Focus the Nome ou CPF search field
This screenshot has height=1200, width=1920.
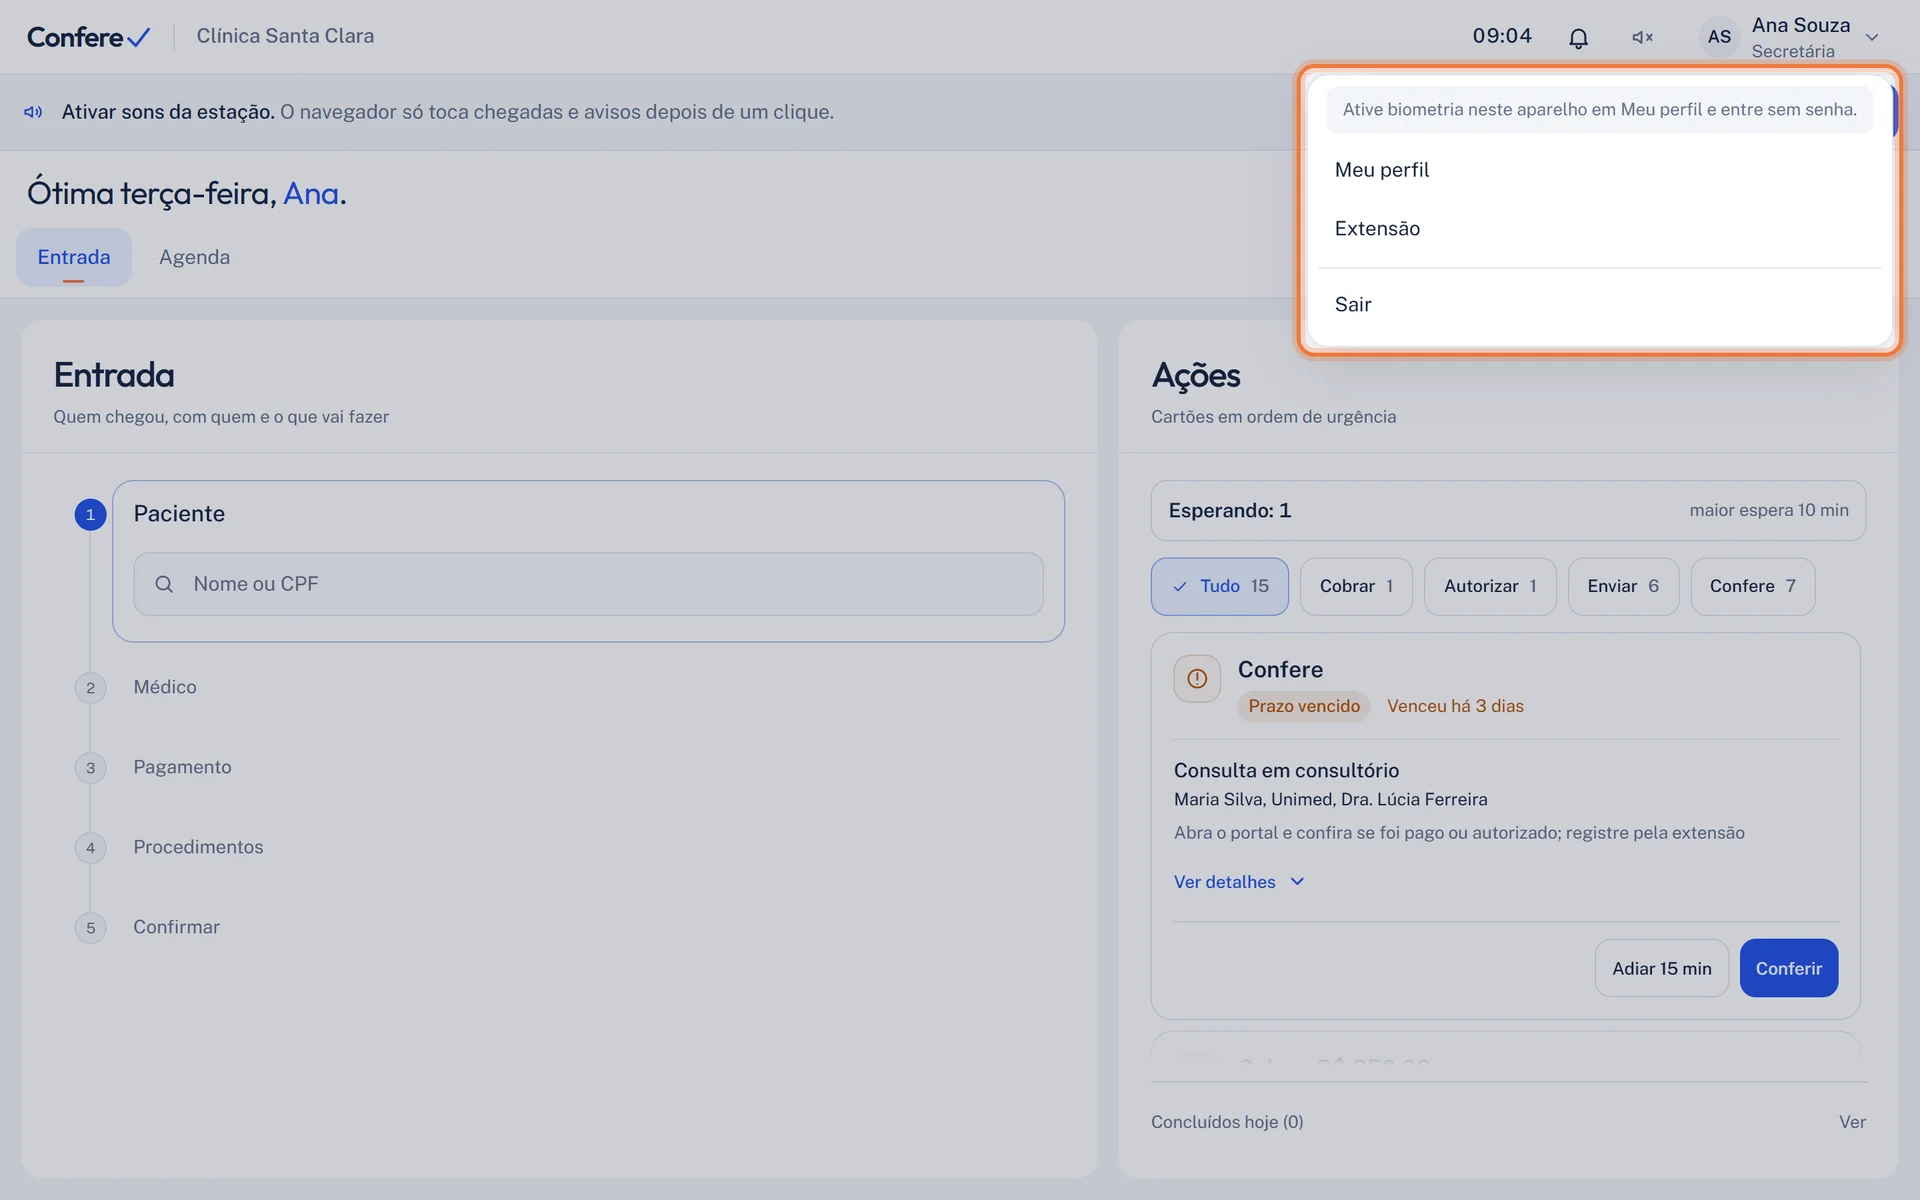[x=588, y=584]
